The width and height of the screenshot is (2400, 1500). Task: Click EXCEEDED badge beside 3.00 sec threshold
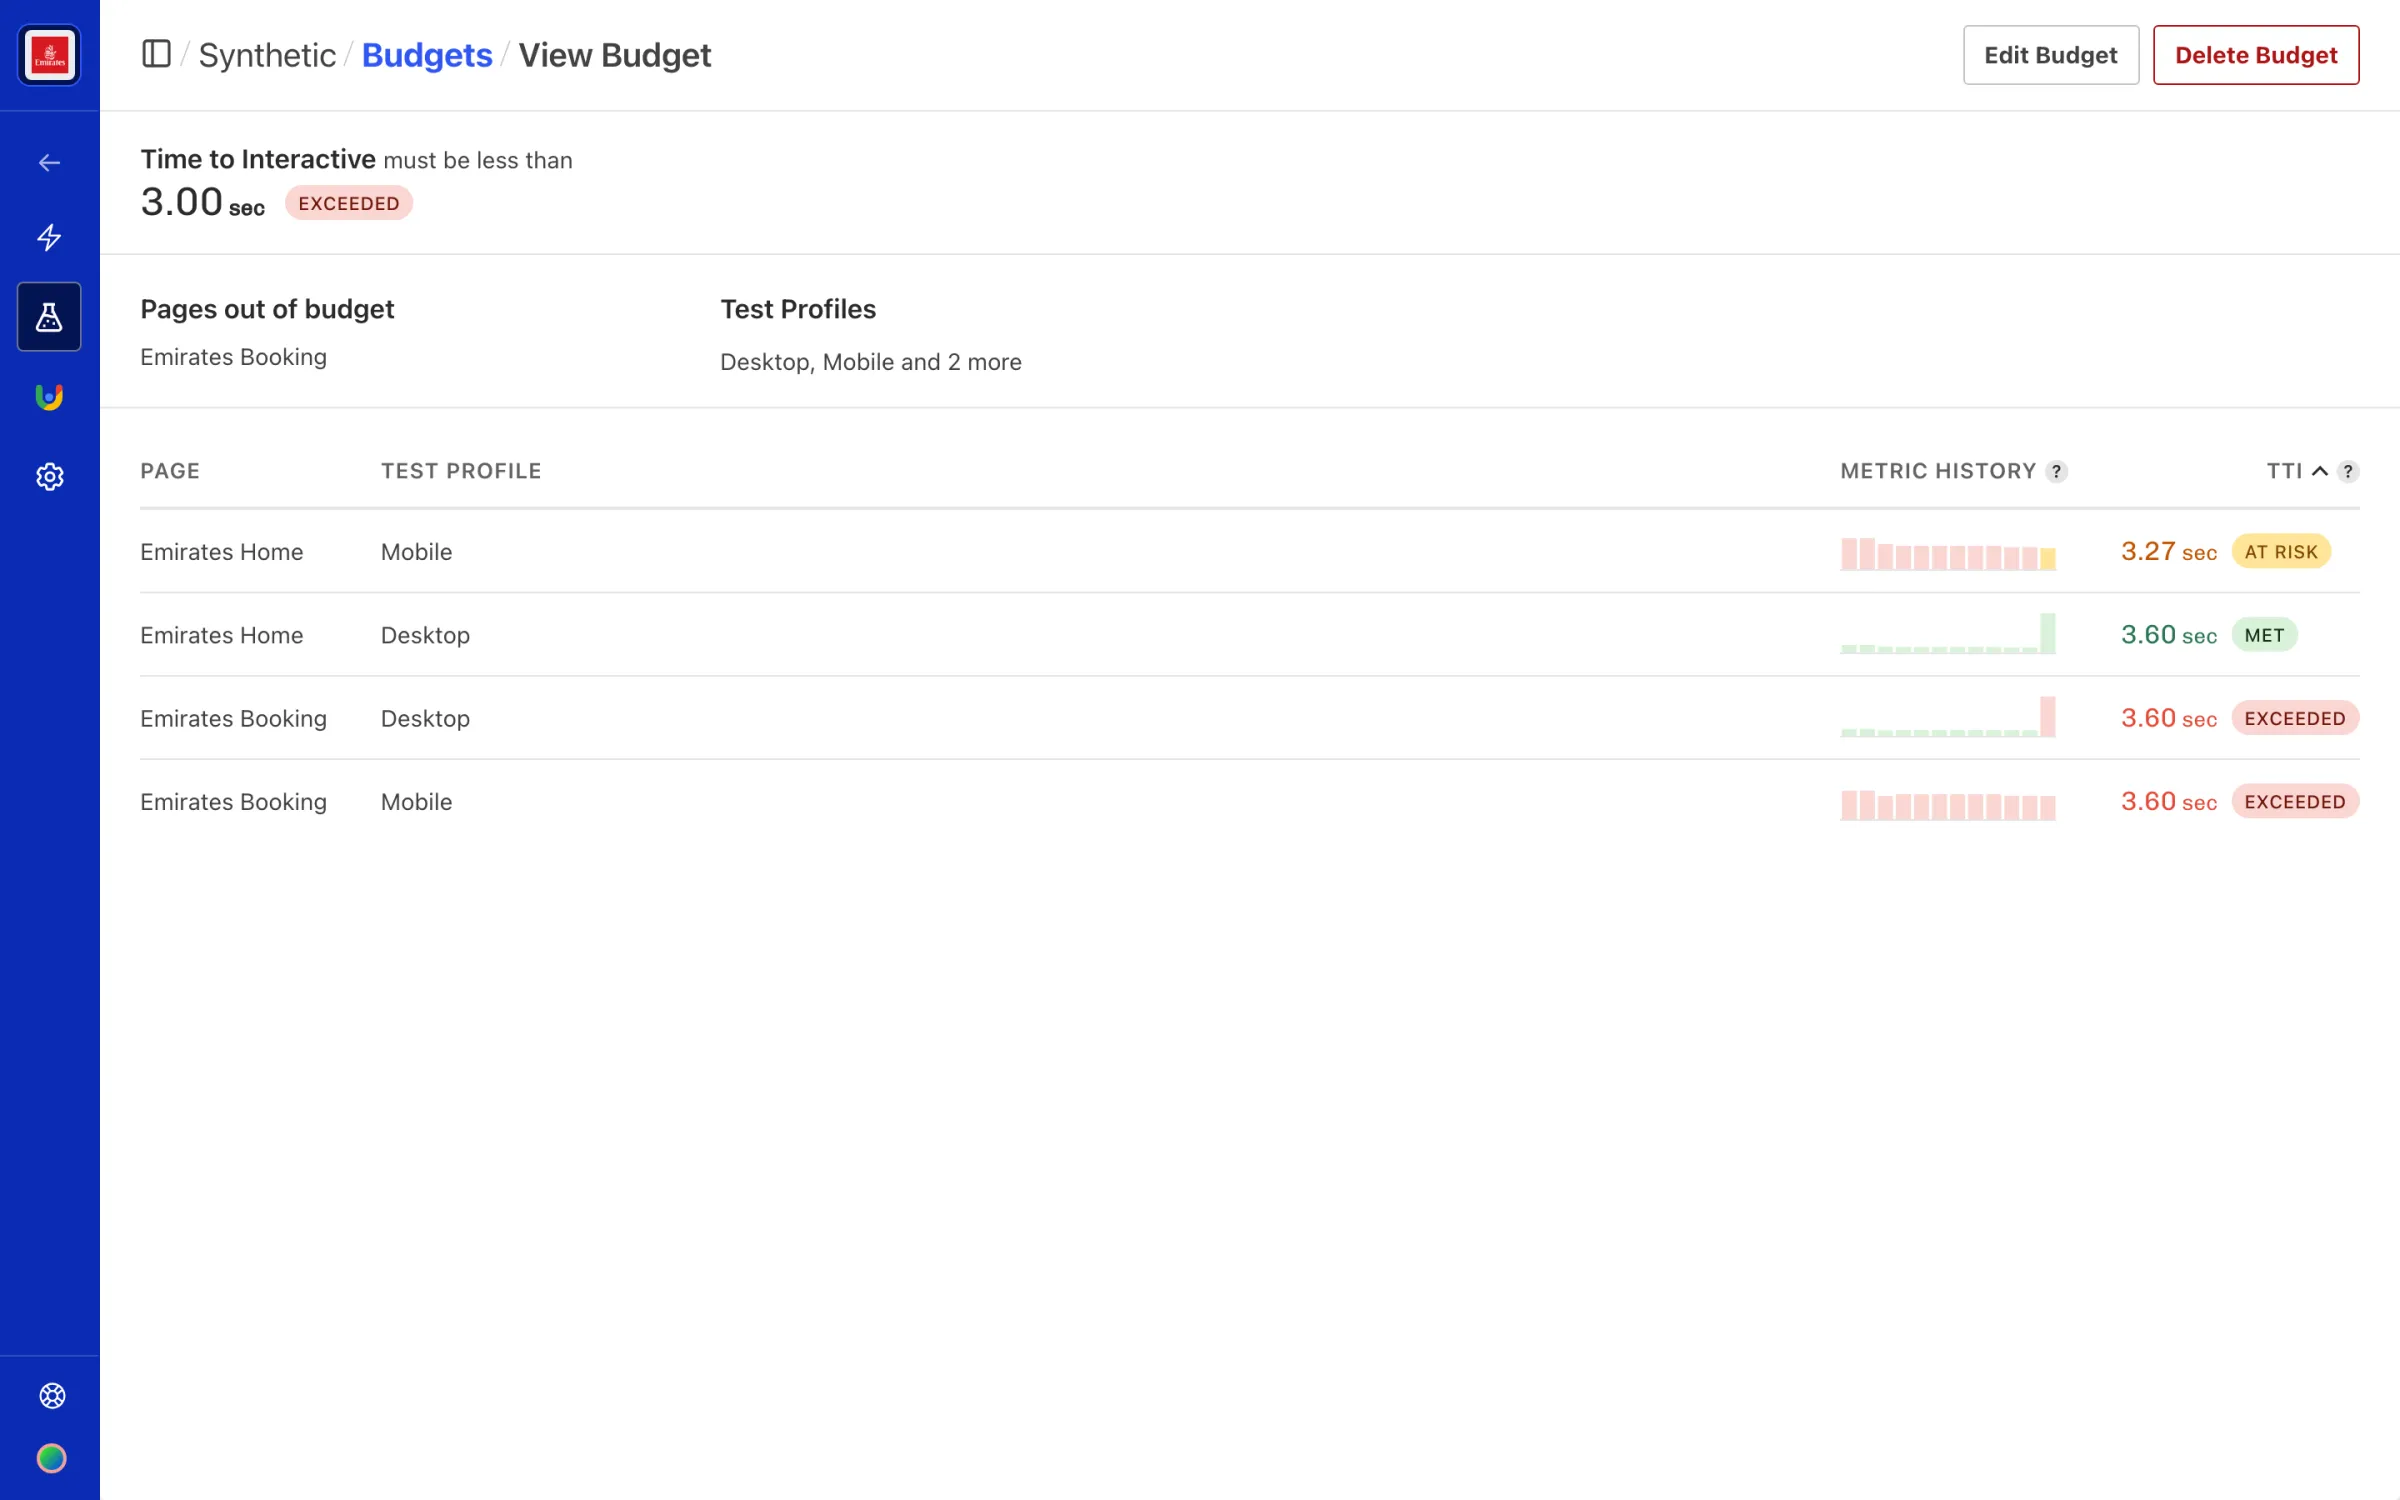[x=349, y=203]
